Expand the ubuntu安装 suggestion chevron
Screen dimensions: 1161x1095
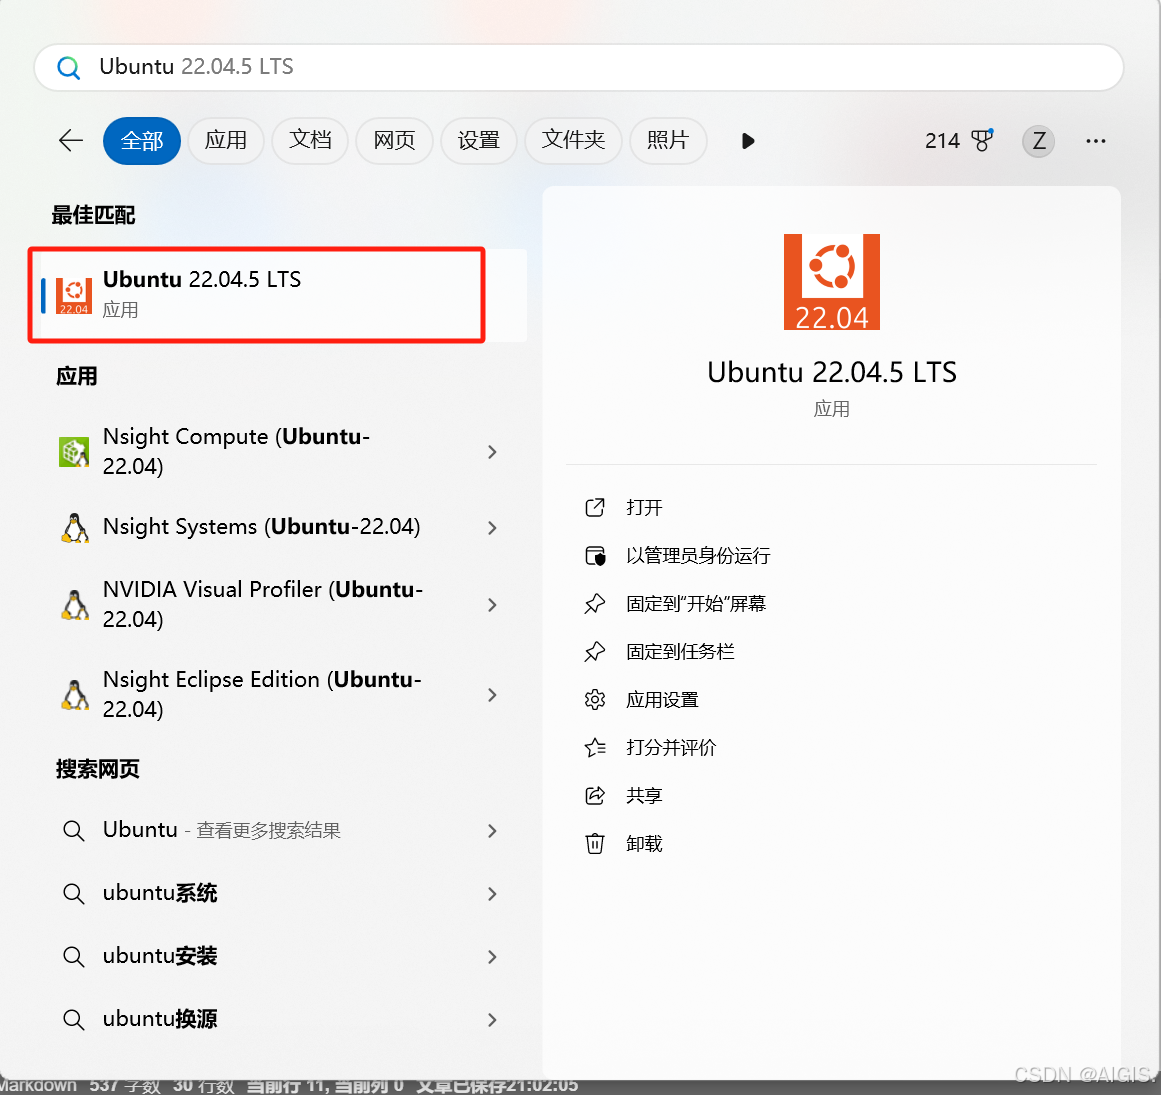(x=492, y=957)
